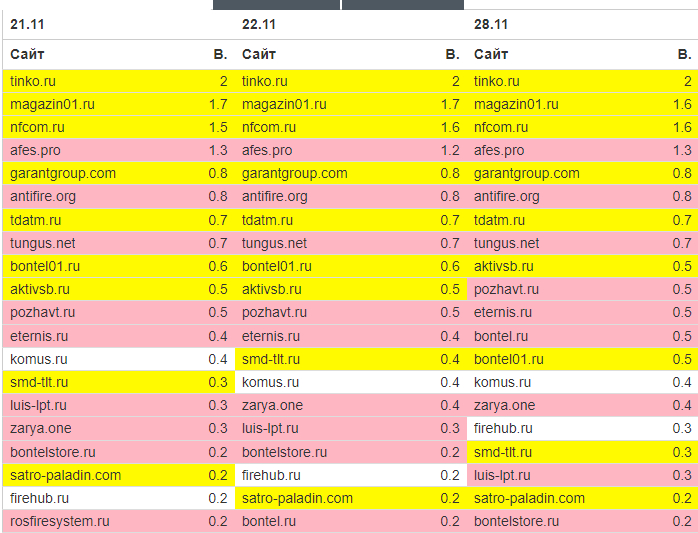Viewport: 698px width, 533px height.
Task: Select bontel01.ru under 28.11
Action: click(509, 359)
